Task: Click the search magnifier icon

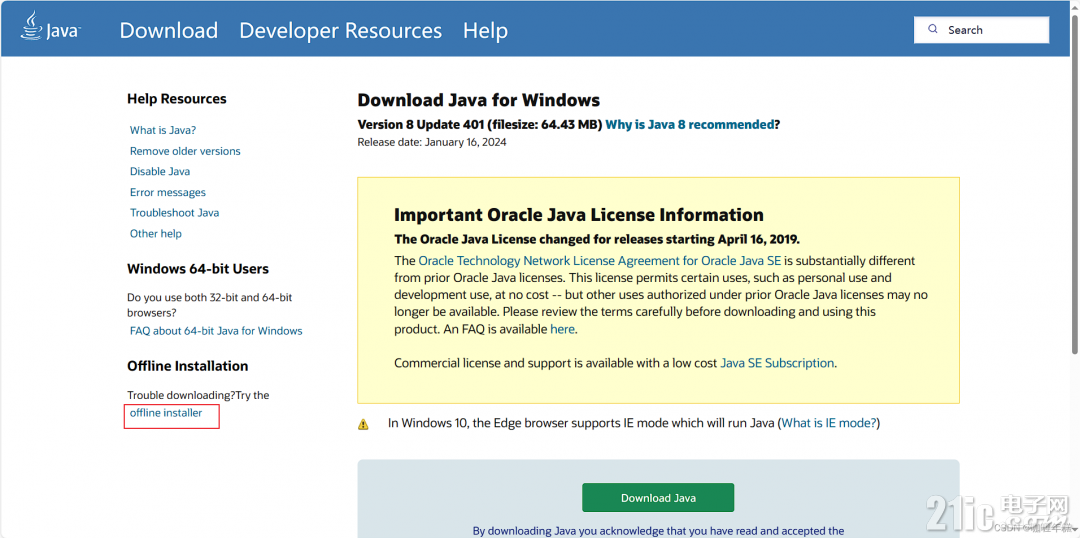Action: click(933, 30)
